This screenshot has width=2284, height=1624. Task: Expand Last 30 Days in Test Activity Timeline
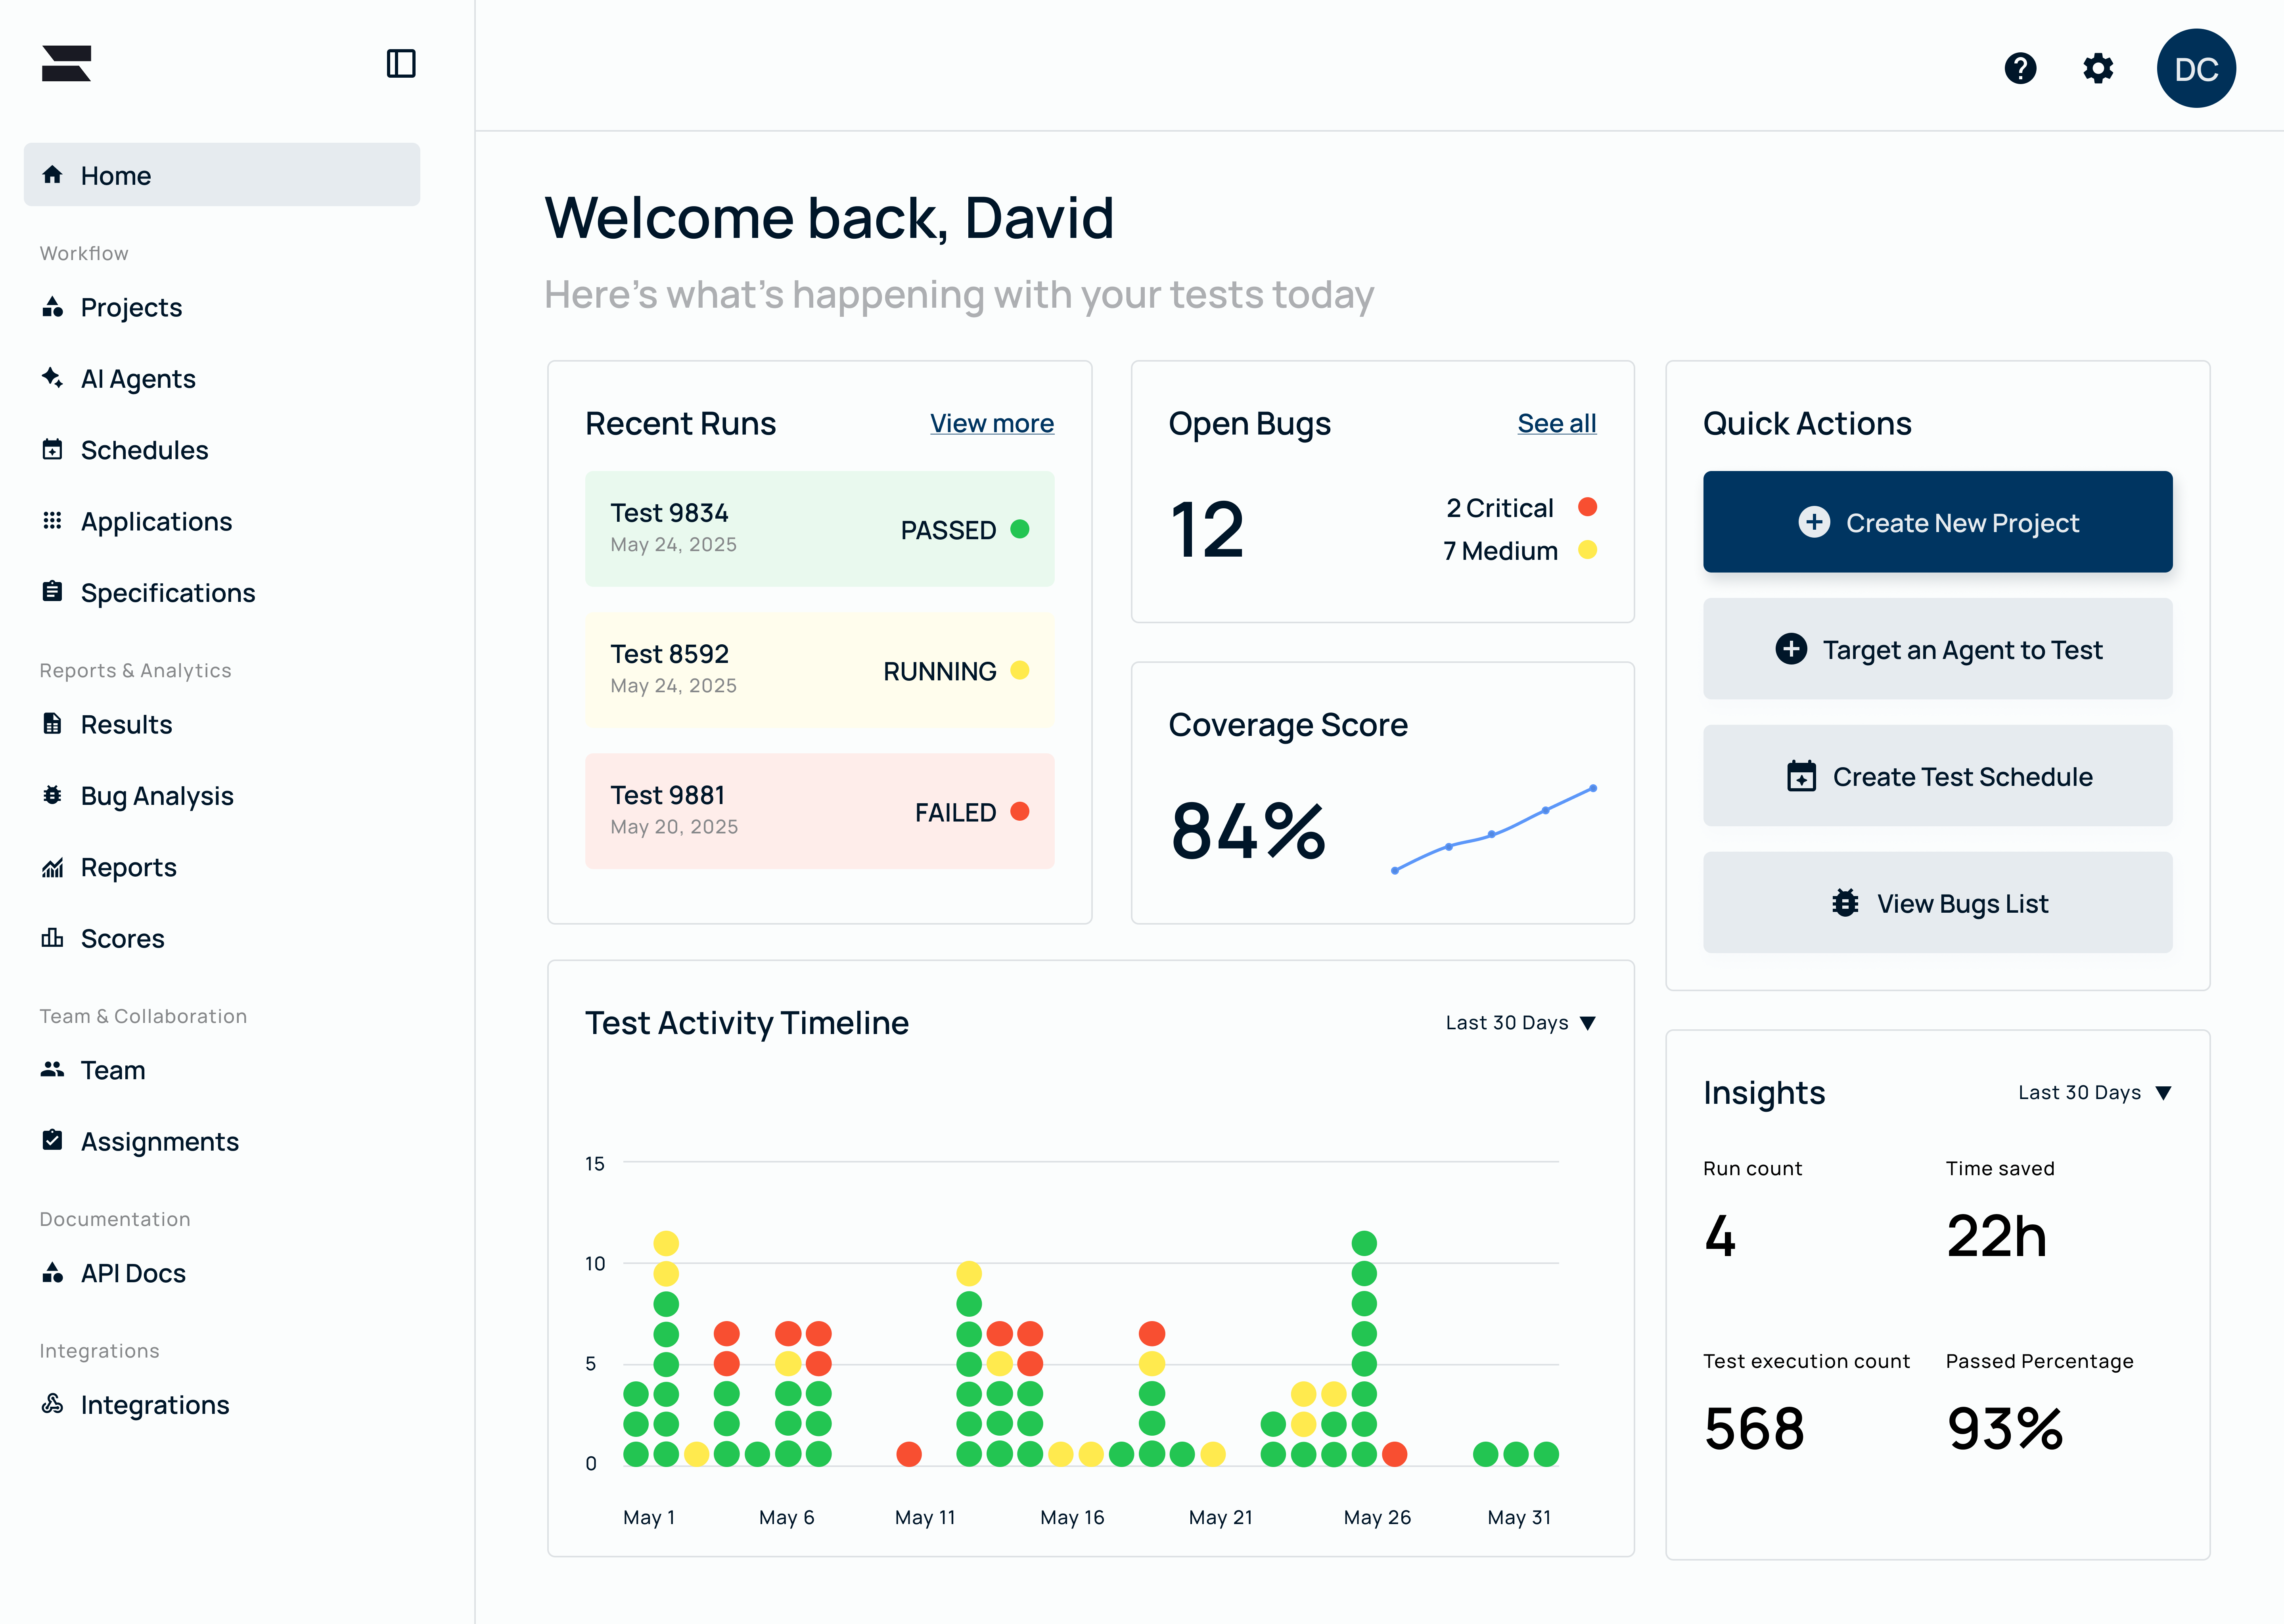(x=1520, y=1023)
